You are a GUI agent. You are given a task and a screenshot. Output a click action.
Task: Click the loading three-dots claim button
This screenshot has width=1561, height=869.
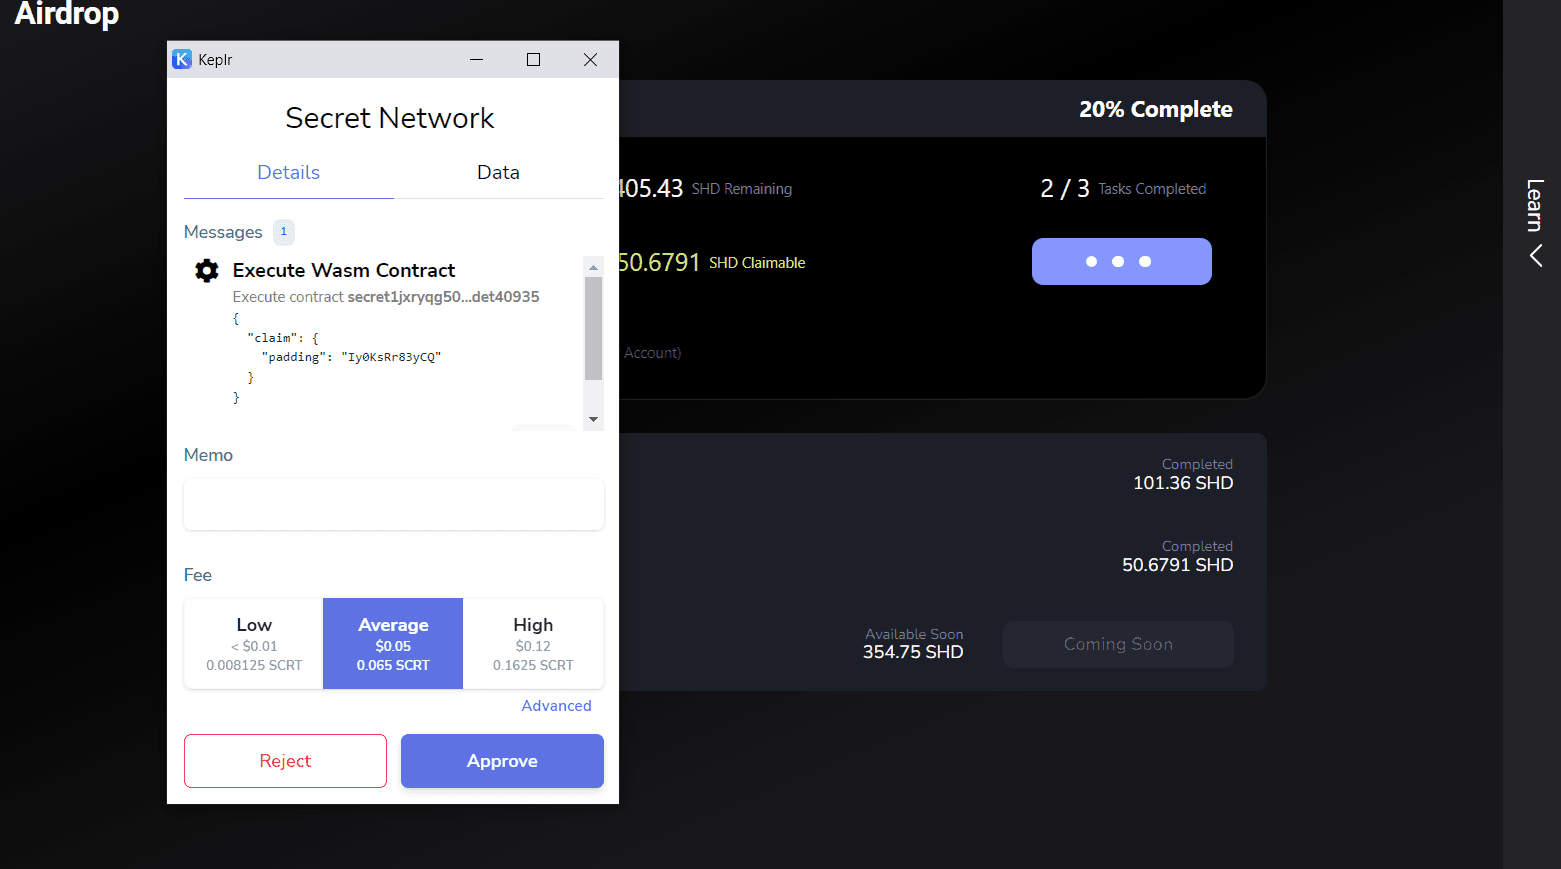coord(1122,262)
